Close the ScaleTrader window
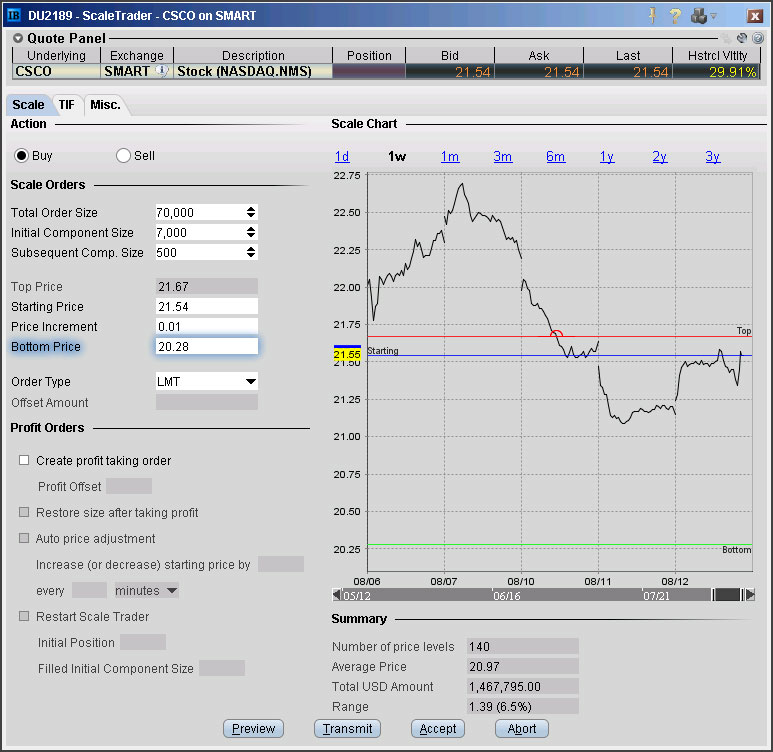This screenshot has width=773, height=752. pyautogui.click(x=754, y=16)
